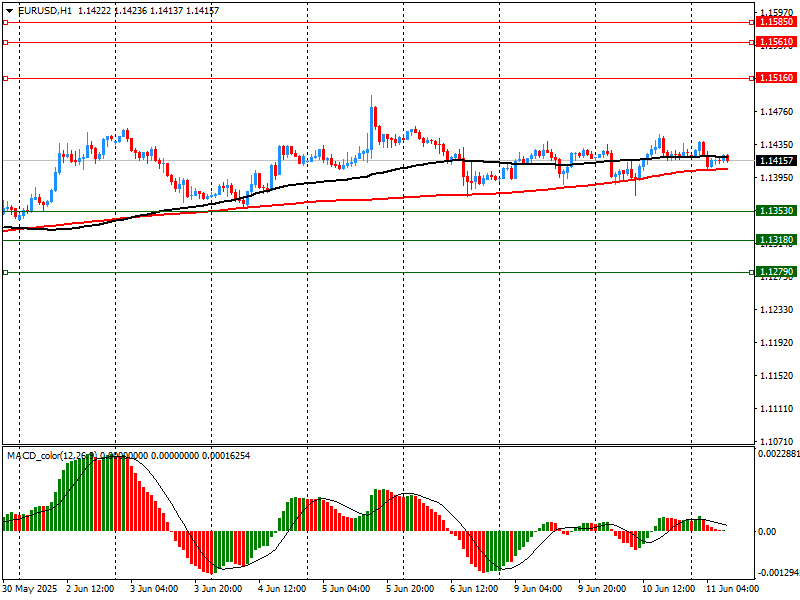Click the dropdown triangle beside EURUSD,H1

click(x=9, y=10)
